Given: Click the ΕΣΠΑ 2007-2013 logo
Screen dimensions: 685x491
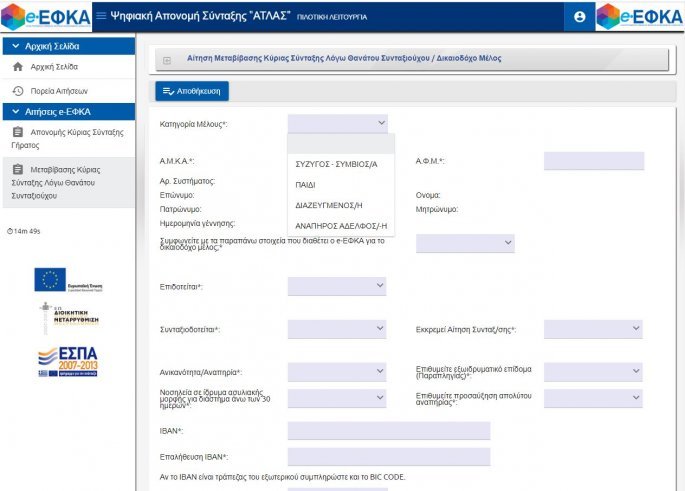Looking at the screenshot, I should point(68,362).
